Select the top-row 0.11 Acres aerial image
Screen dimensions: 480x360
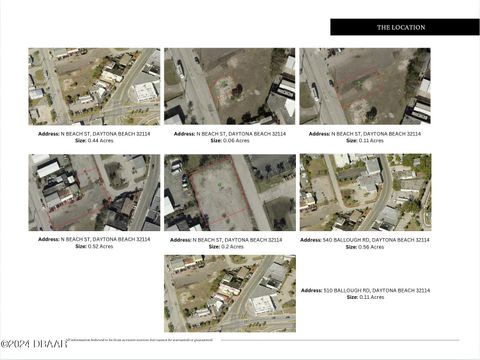coord(365,86)
